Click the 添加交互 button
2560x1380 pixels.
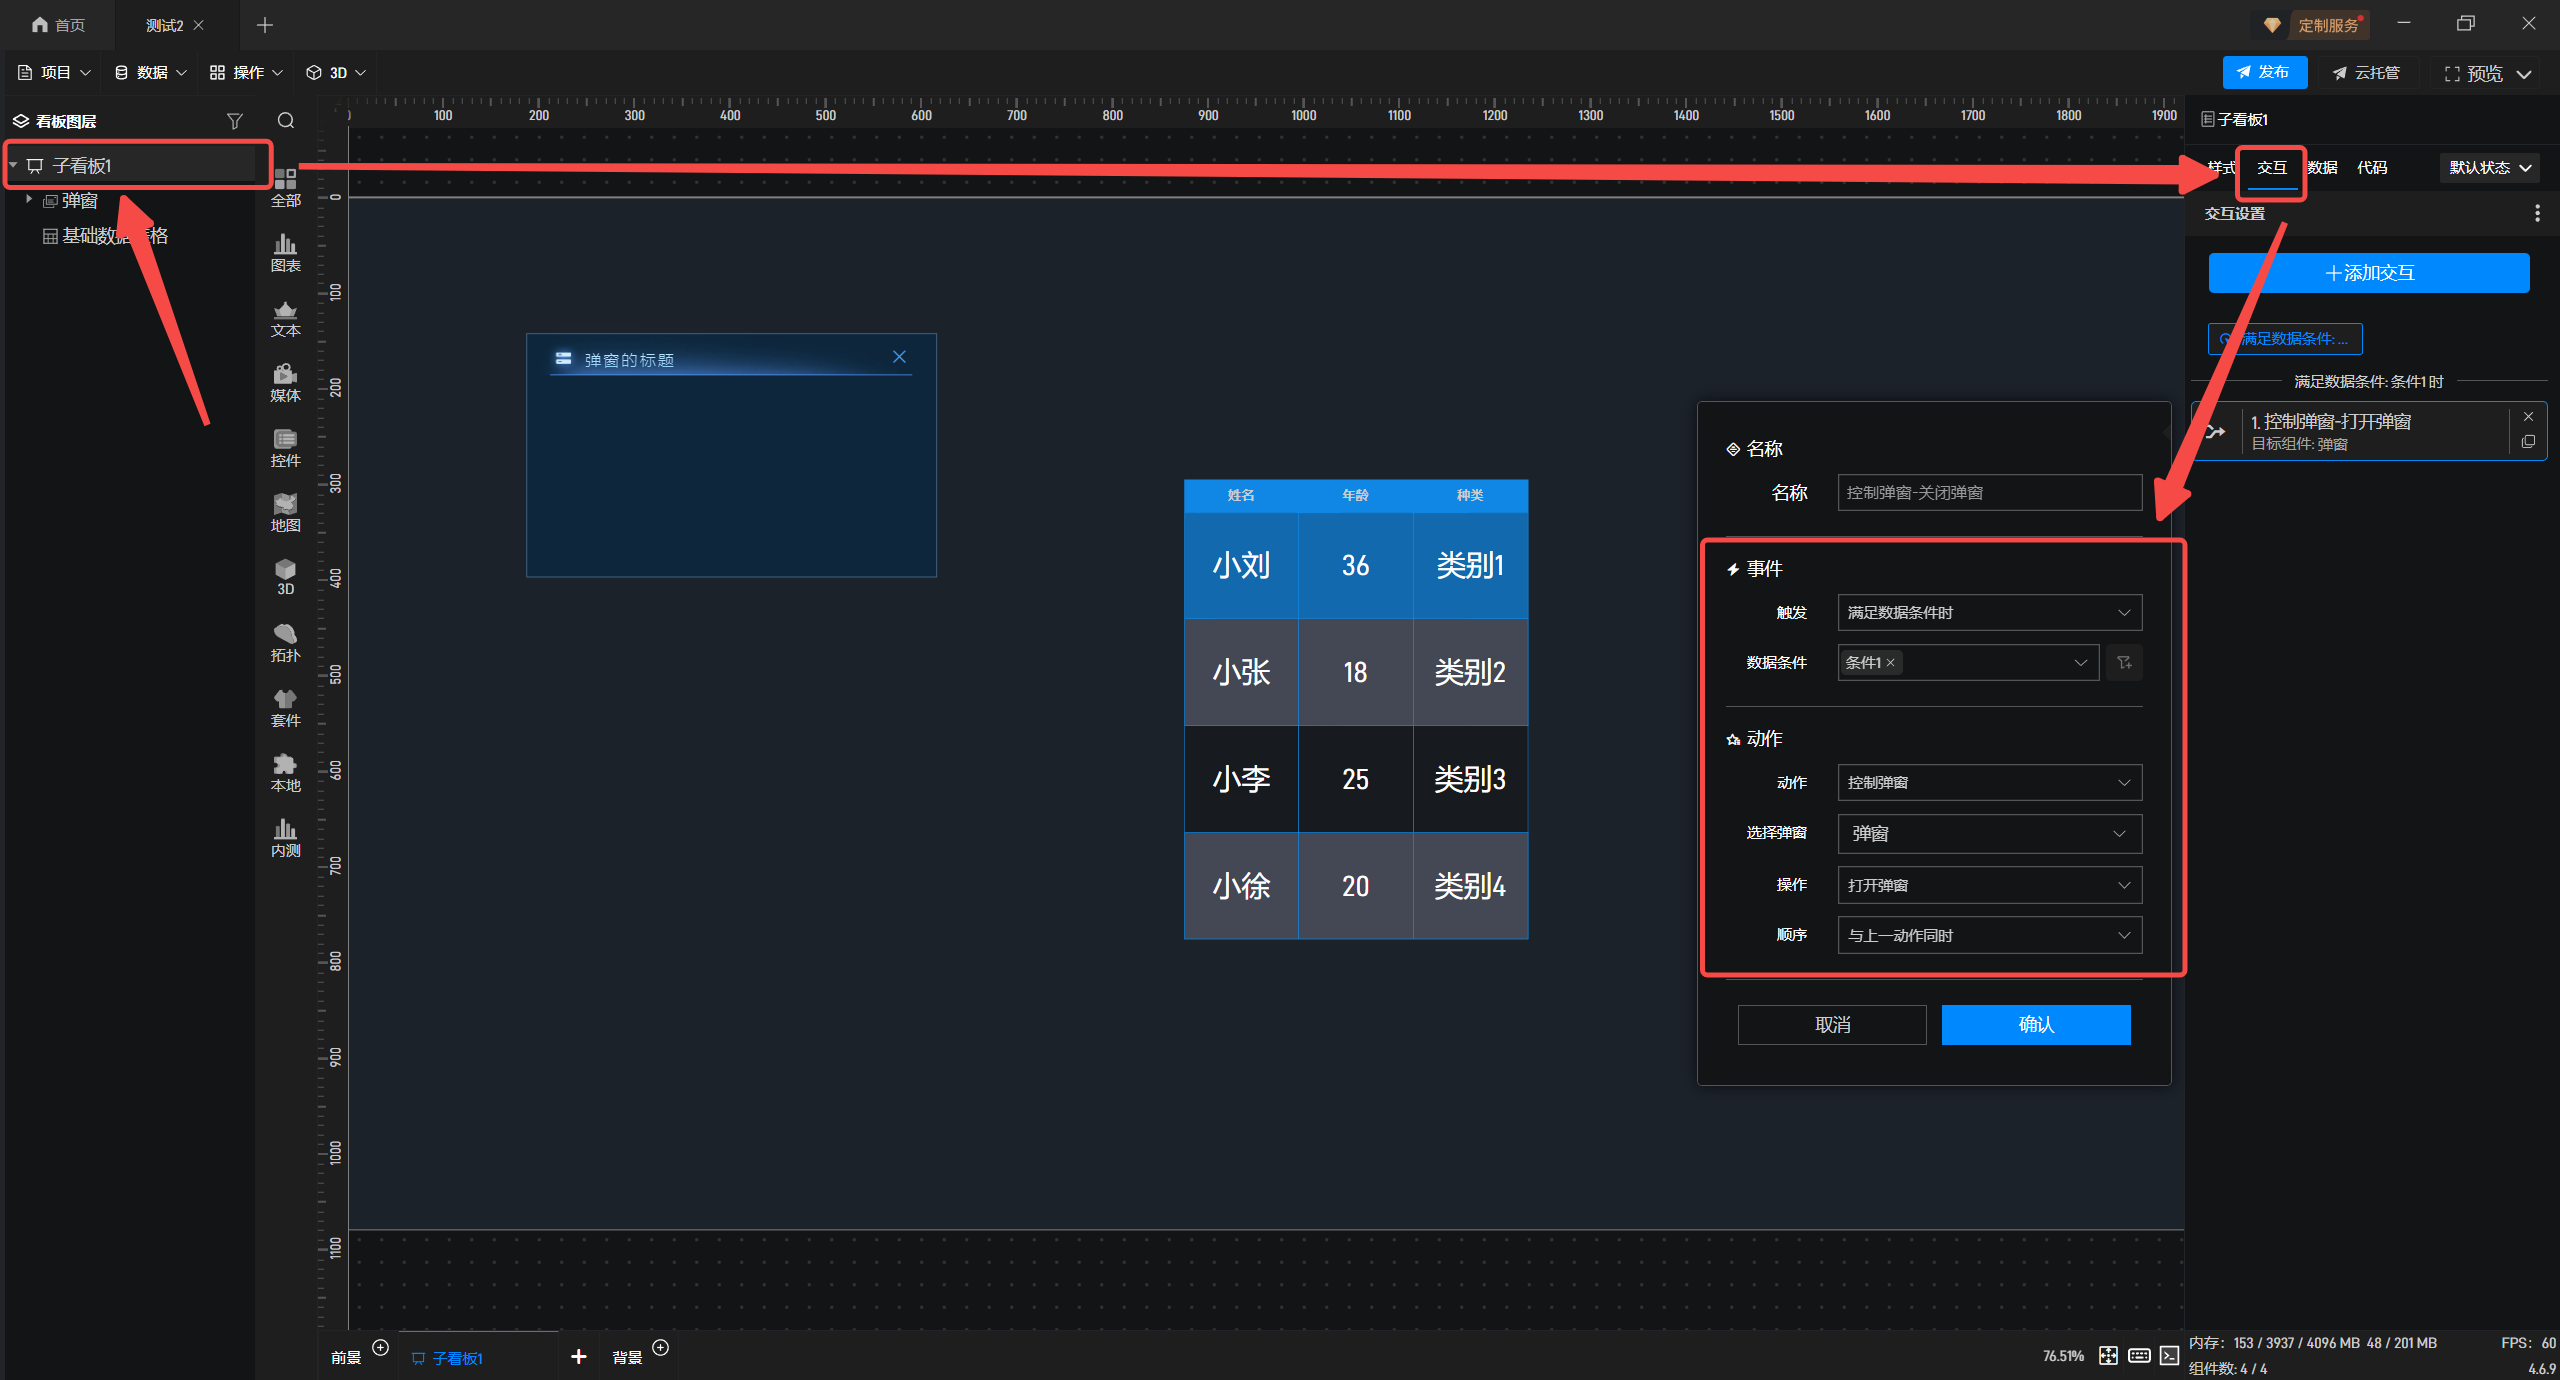[x=2368, y=273]
